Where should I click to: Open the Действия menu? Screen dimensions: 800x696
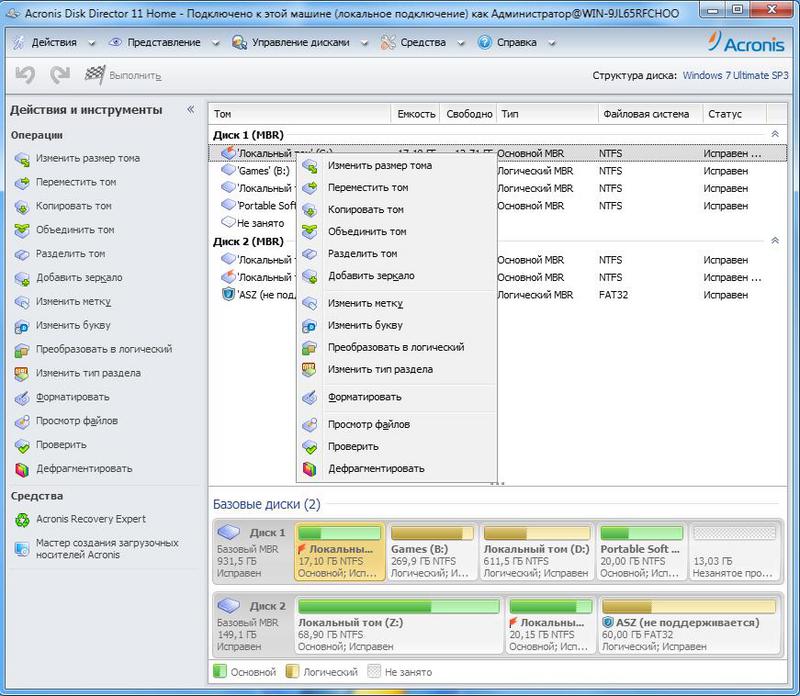tap(54, 42)
